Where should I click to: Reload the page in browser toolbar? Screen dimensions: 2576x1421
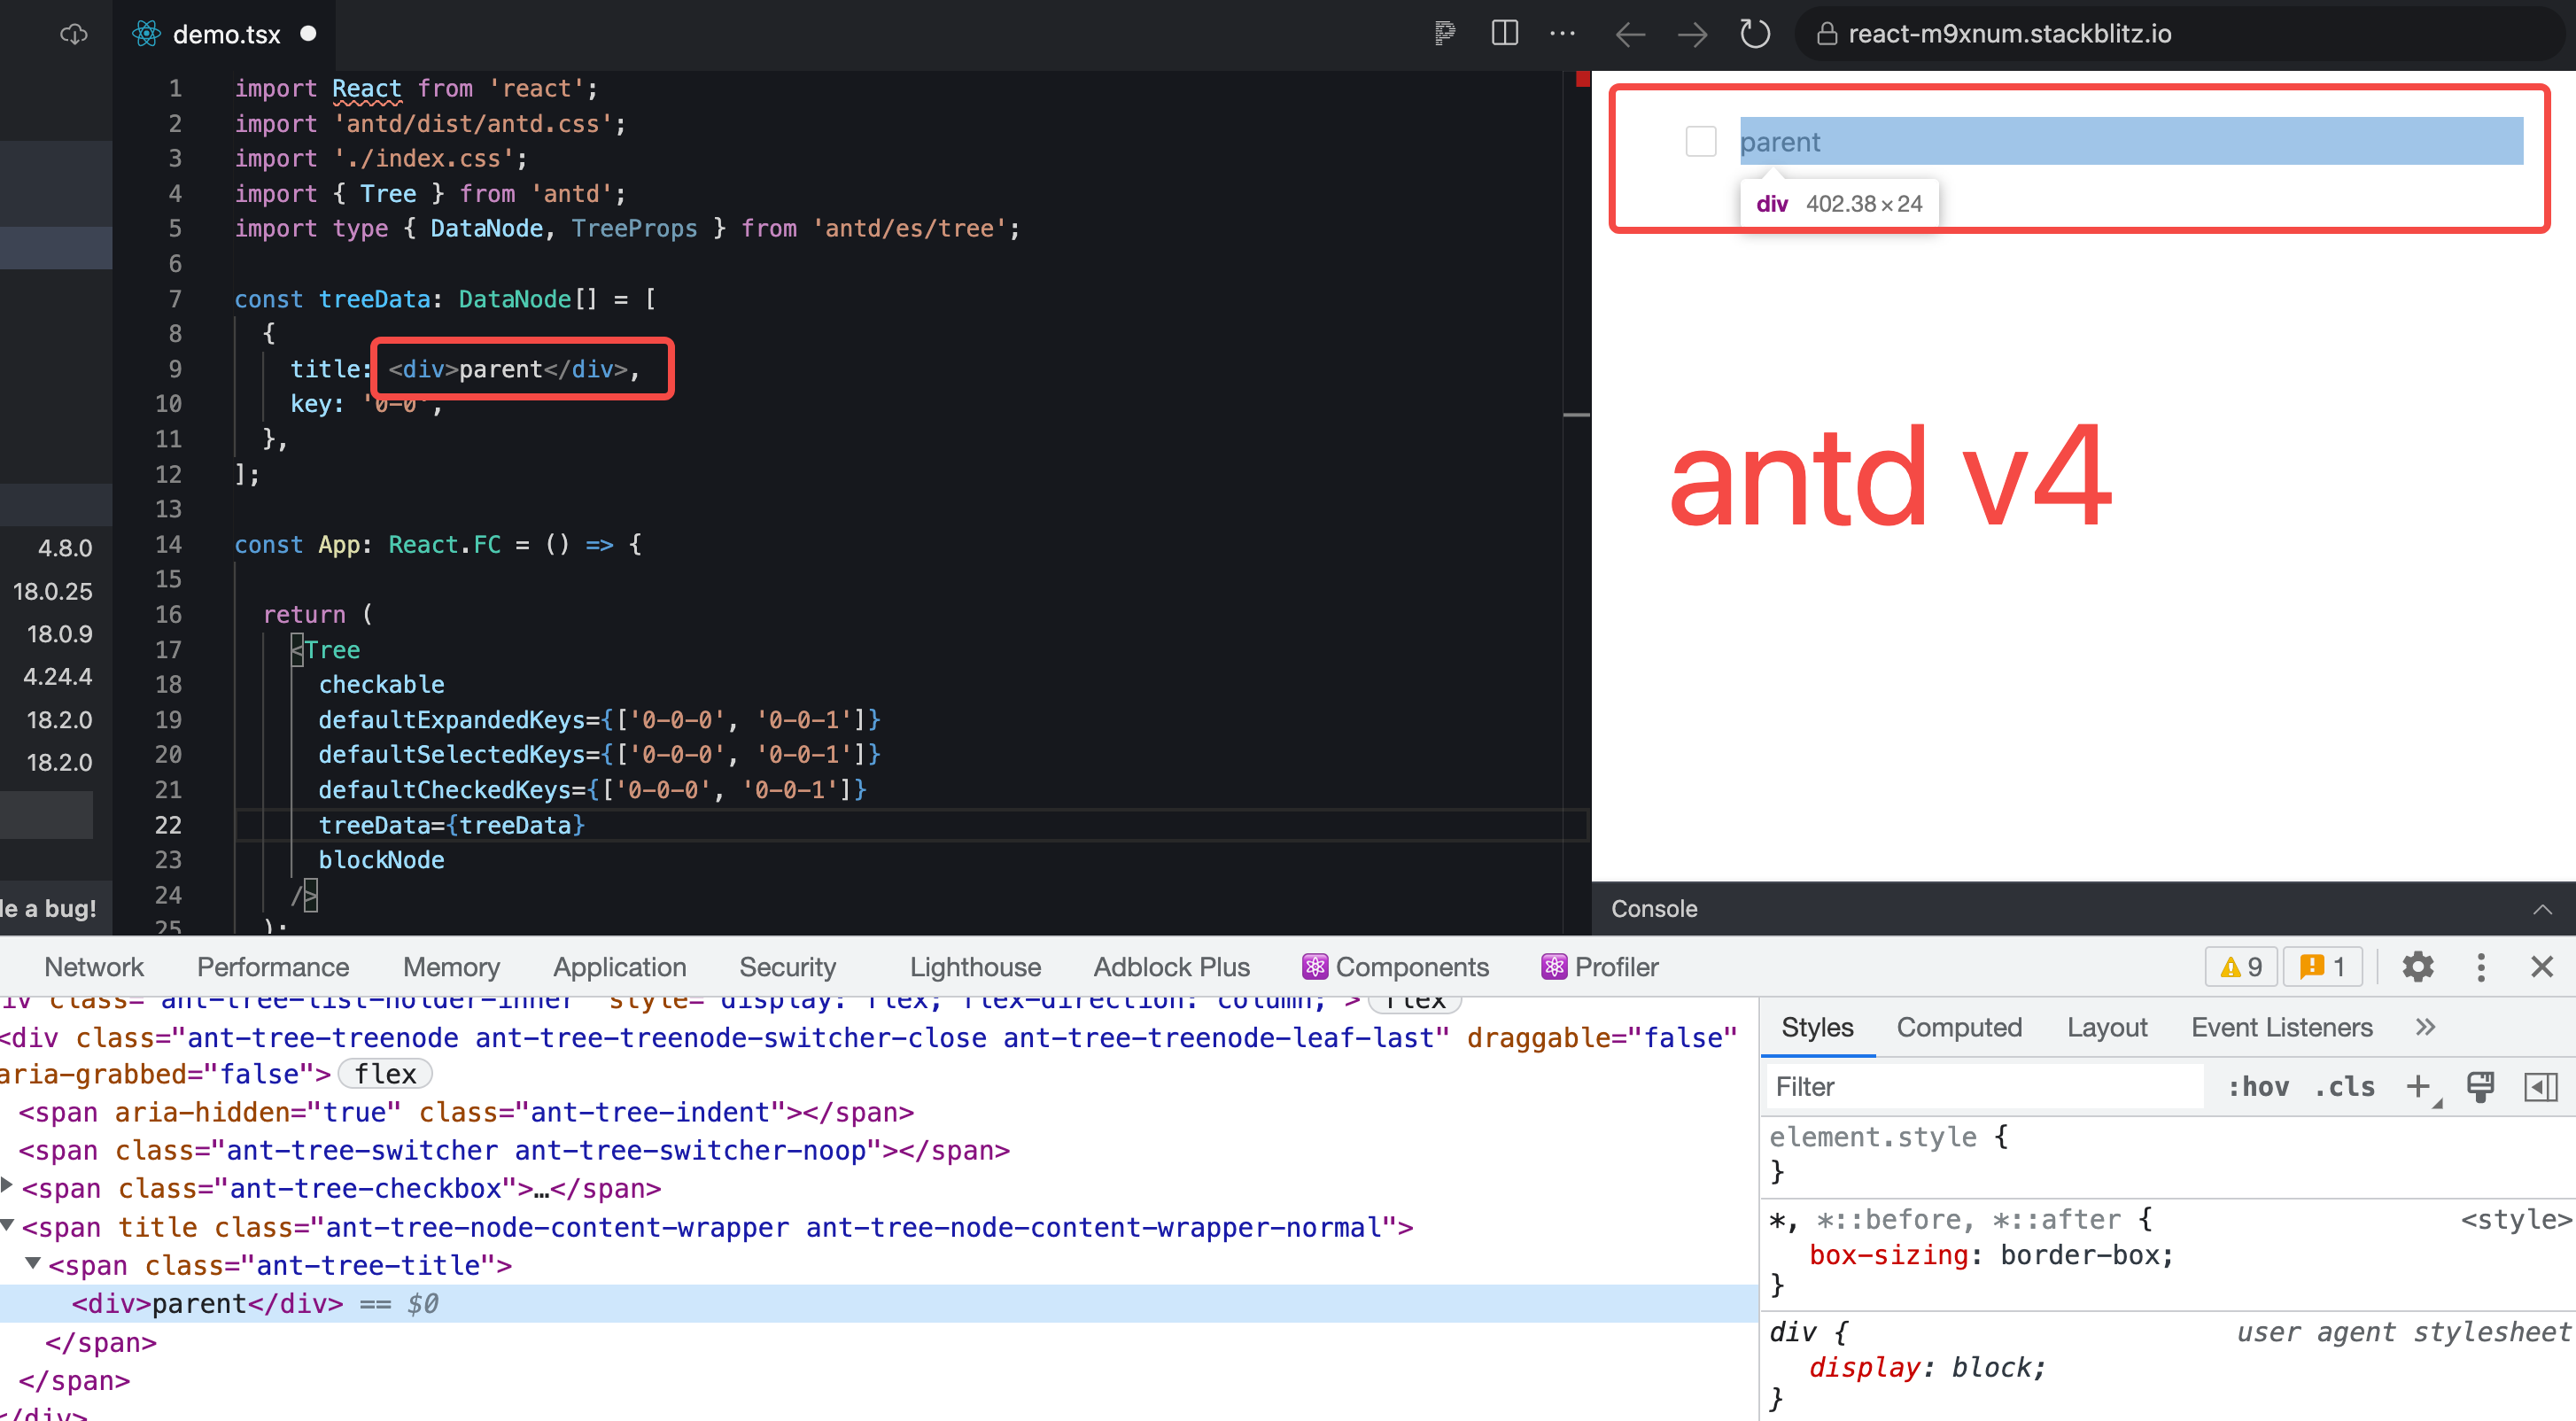tap(1755, 33)
